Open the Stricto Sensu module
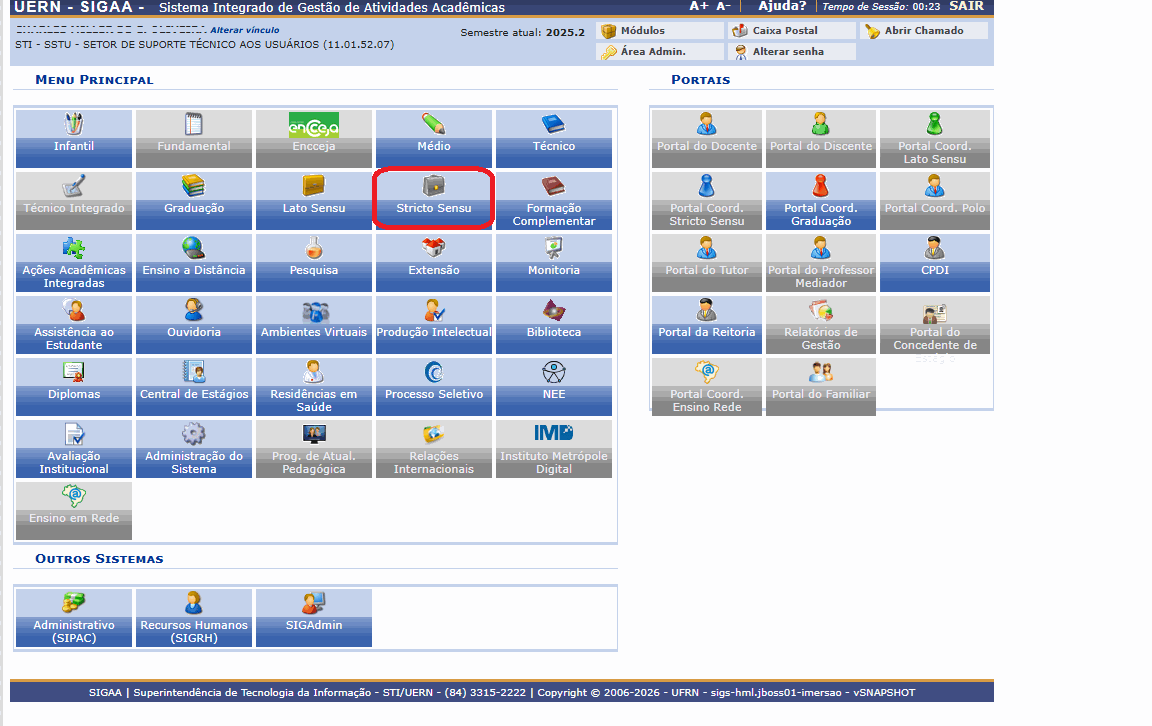Viewport: 1152px width, 726px height. tap(433, 198)
